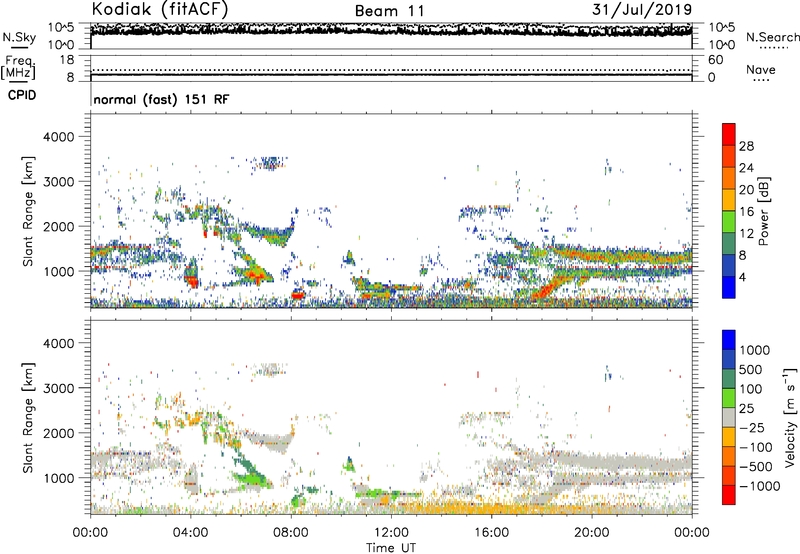Click the "Velocity [m s-1]" colorbar title
Viewport: 800px width, 554px height.
tap(790, 417)
